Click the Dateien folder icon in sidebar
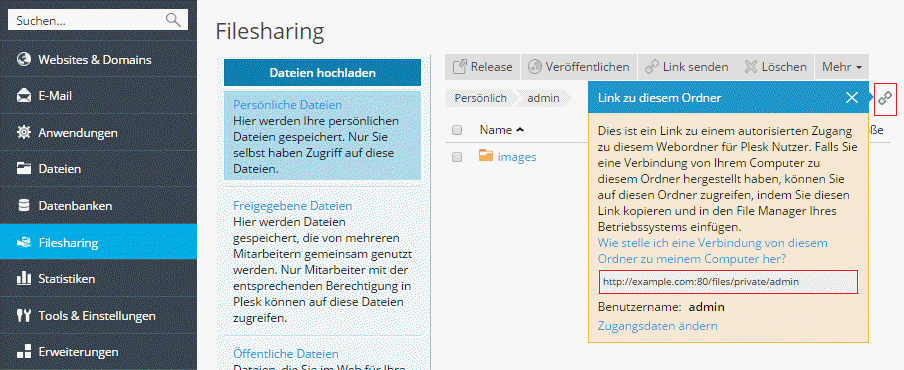904x370 pixels. pyautogui.click(x=24, y=169)
